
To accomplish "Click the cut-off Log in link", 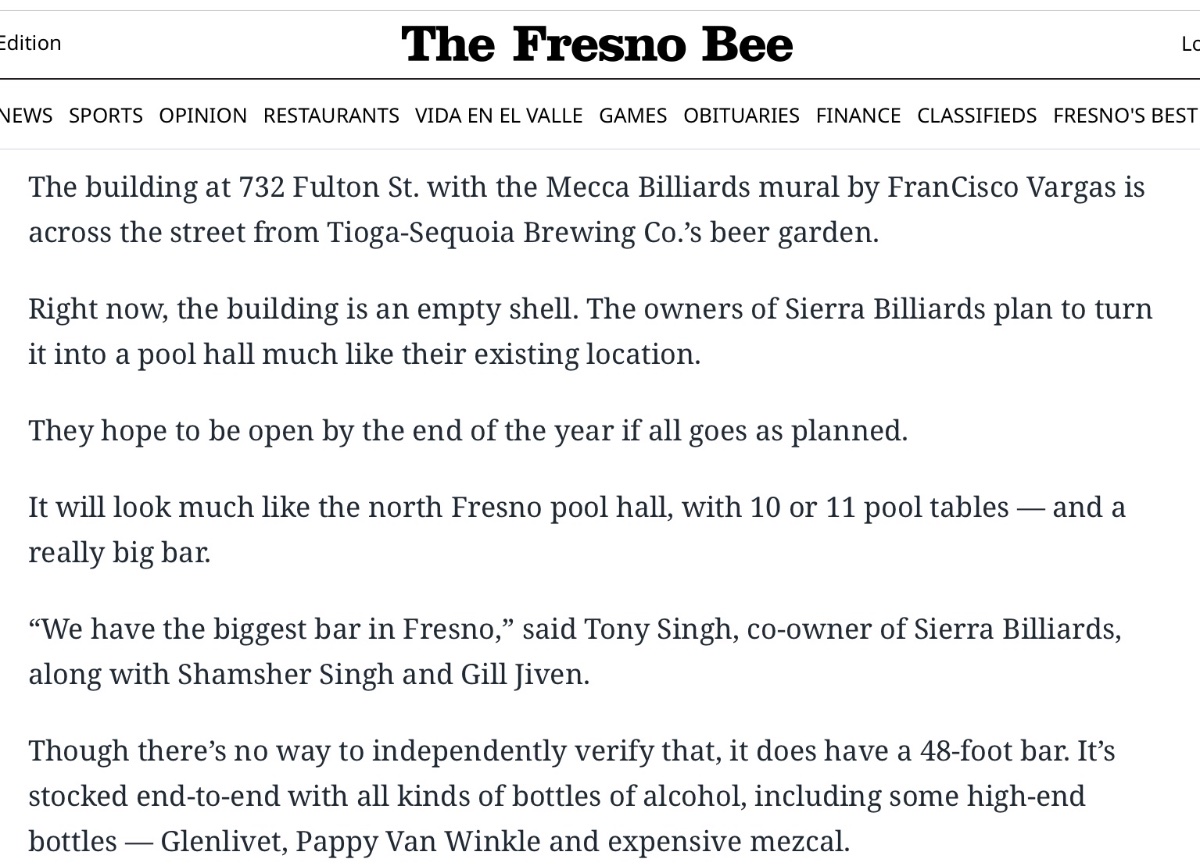I will click(x=1190, y=44).
